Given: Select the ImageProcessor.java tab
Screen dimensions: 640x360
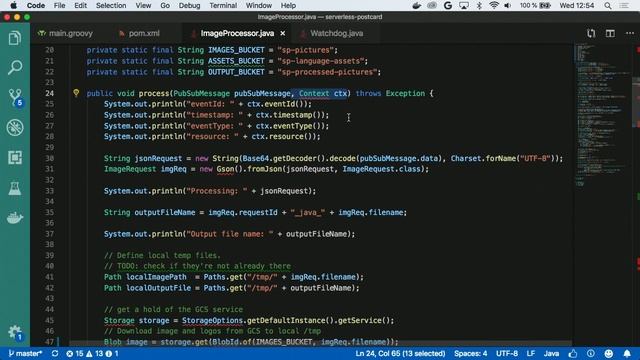Looking at the screenshot, I should (x=237, y=33).
